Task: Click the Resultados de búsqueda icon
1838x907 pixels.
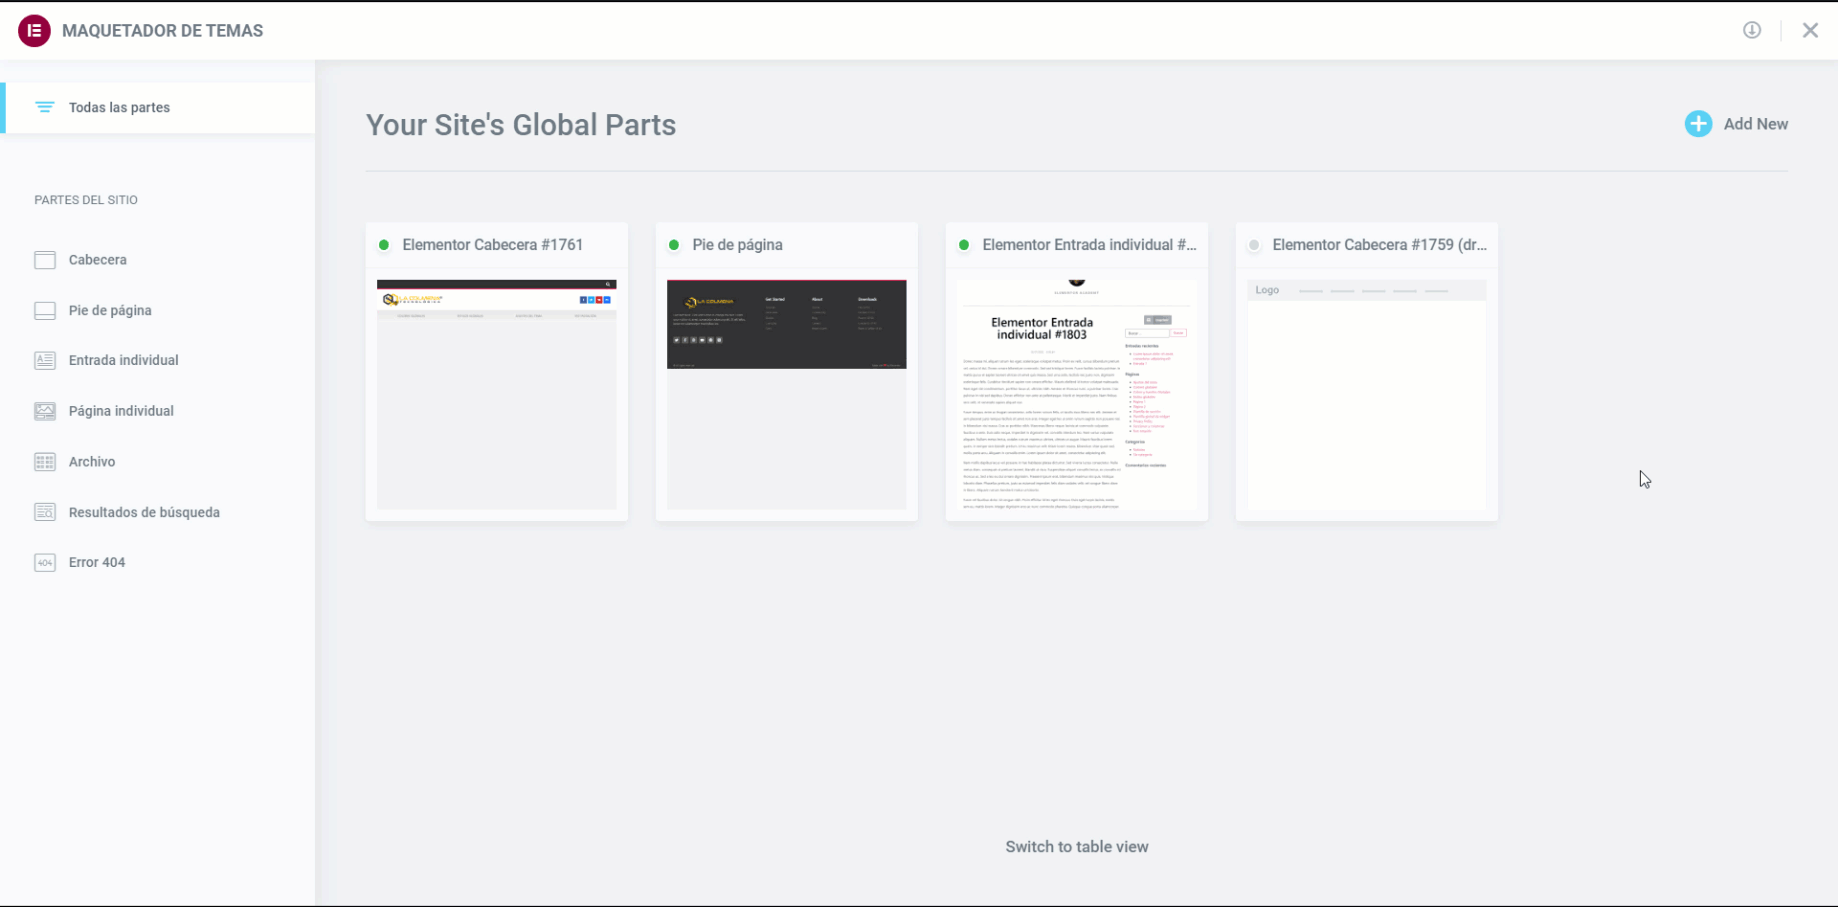Action: (45, 512)
